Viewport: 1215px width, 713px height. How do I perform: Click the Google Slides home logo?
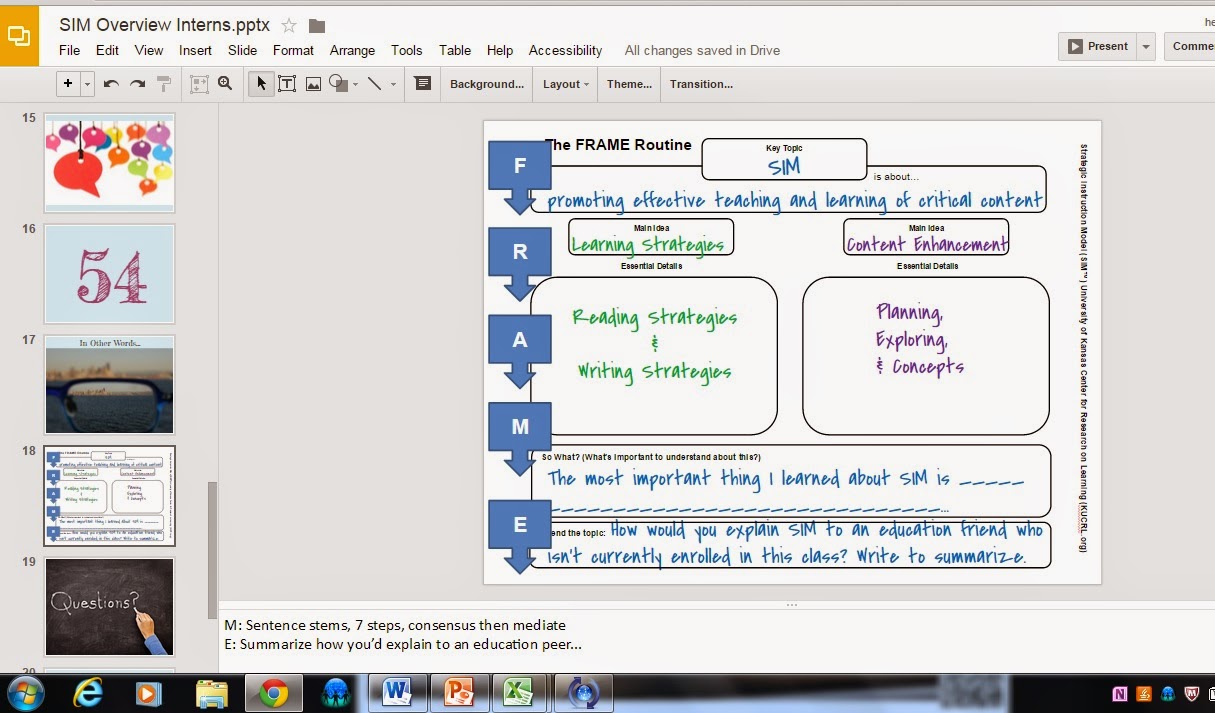(x=19, y=35)
